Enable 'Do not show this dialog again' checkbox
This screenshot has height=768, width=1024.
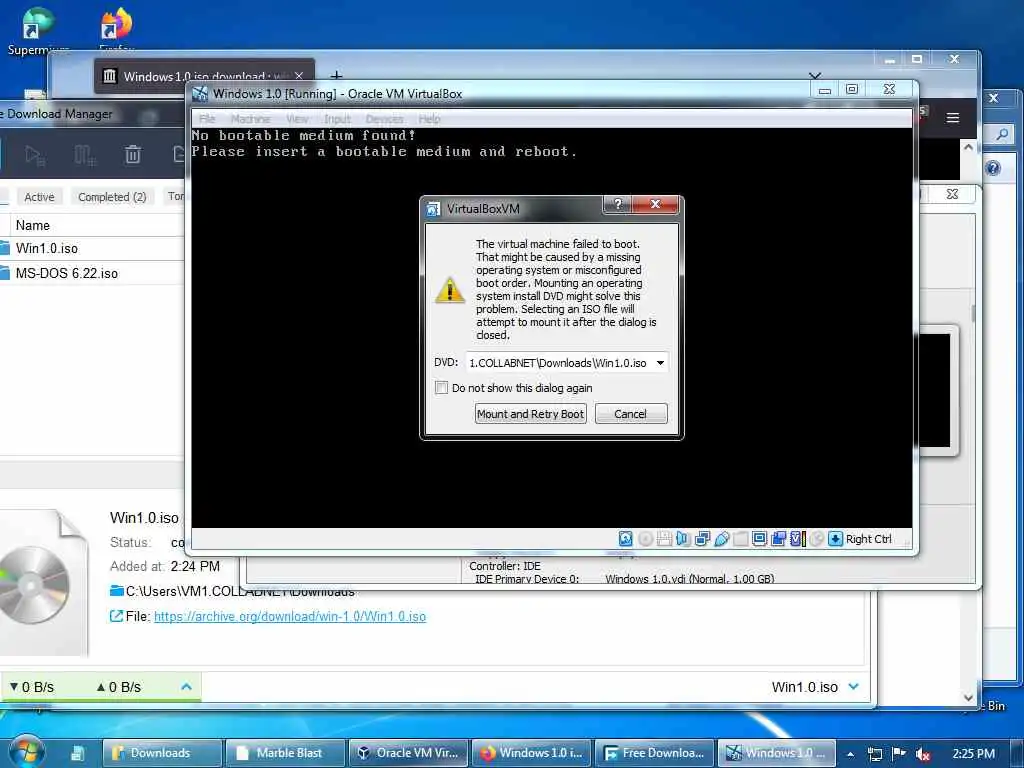pyautogui.click(x=441, y=388)
